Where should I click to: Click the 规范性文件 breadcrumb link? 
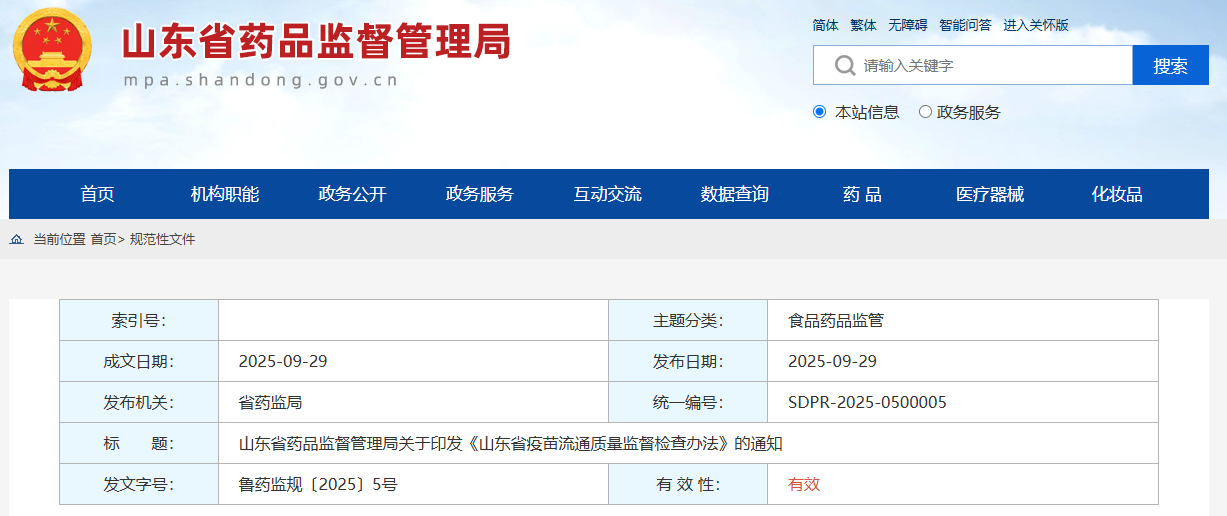tap(162, 240)
